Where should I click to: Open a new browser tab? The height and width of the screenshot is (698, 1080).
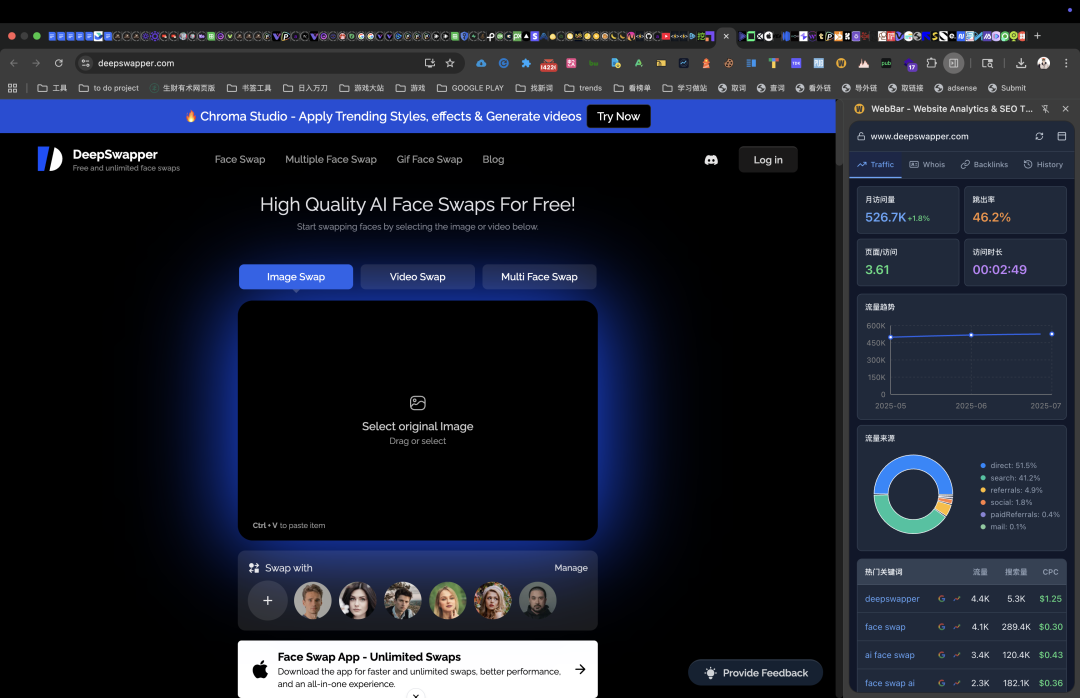click(1037, 36)
